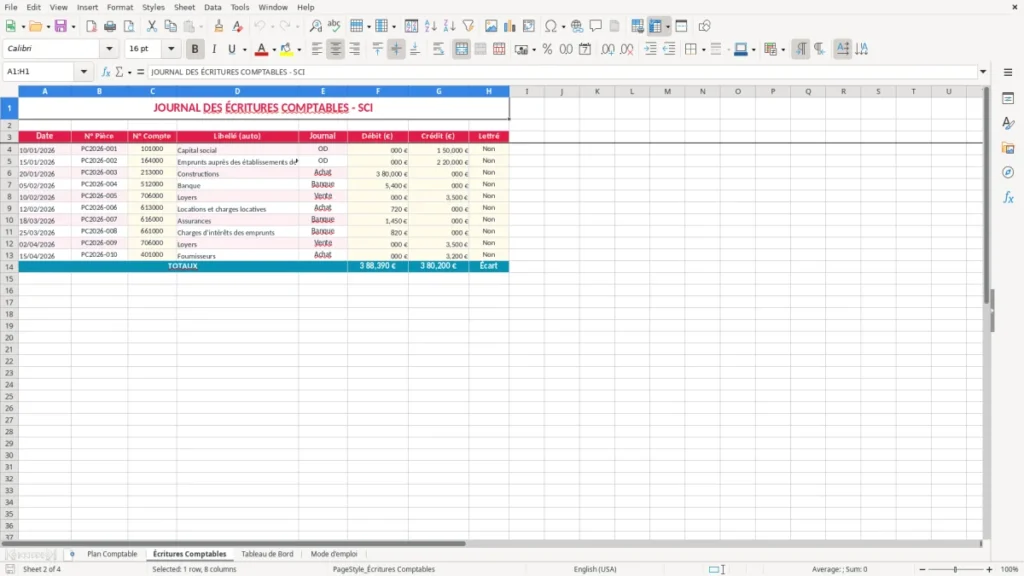Cut selection with the scissors icon
Viewport: 1024px width, 576px height.
(x=152, y=26)
